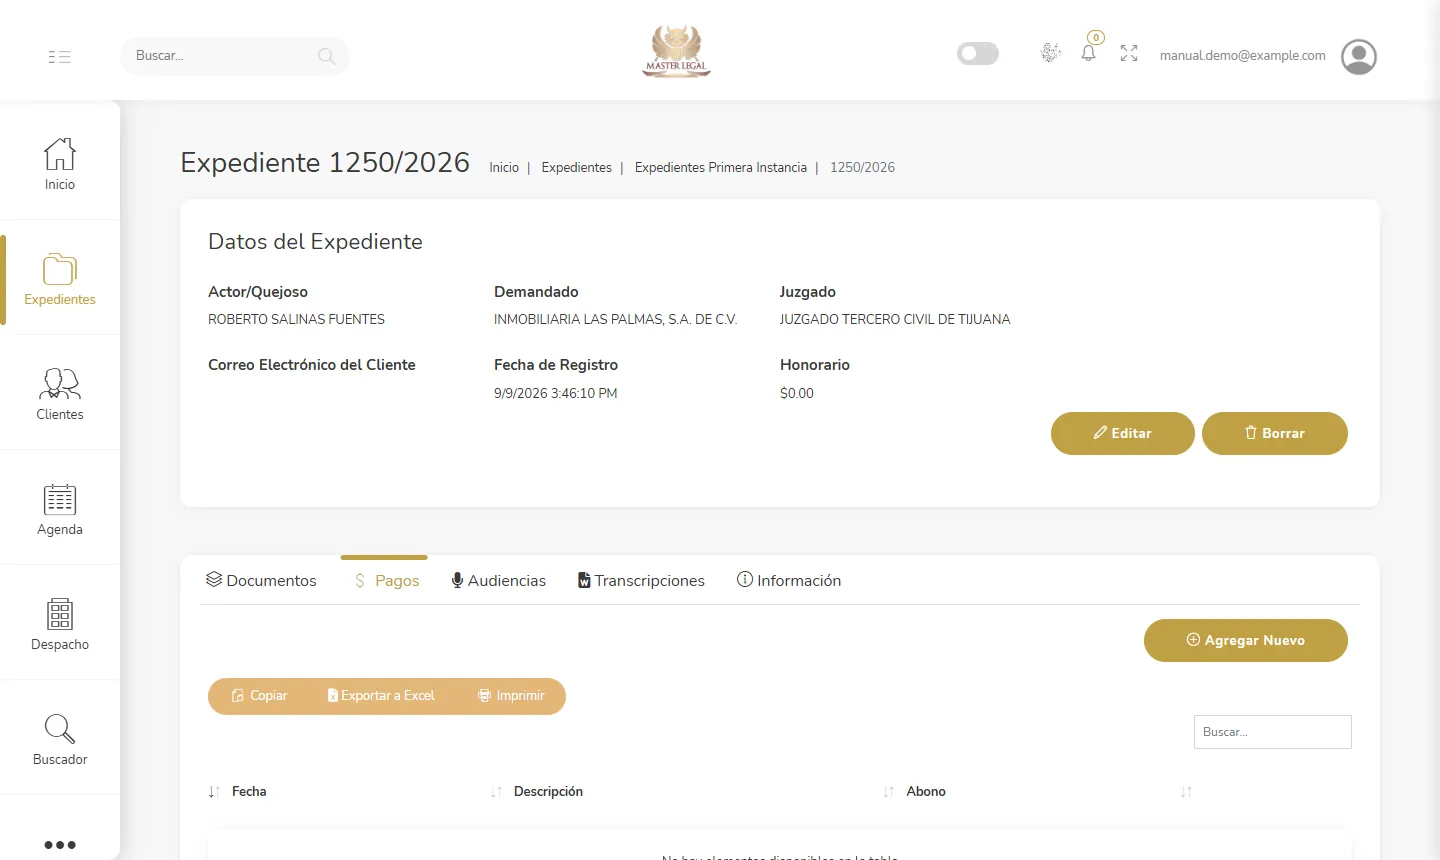Screen dimensions: 1440x860
Task: Toggle the dark mode switch in header
Action: 978,53
